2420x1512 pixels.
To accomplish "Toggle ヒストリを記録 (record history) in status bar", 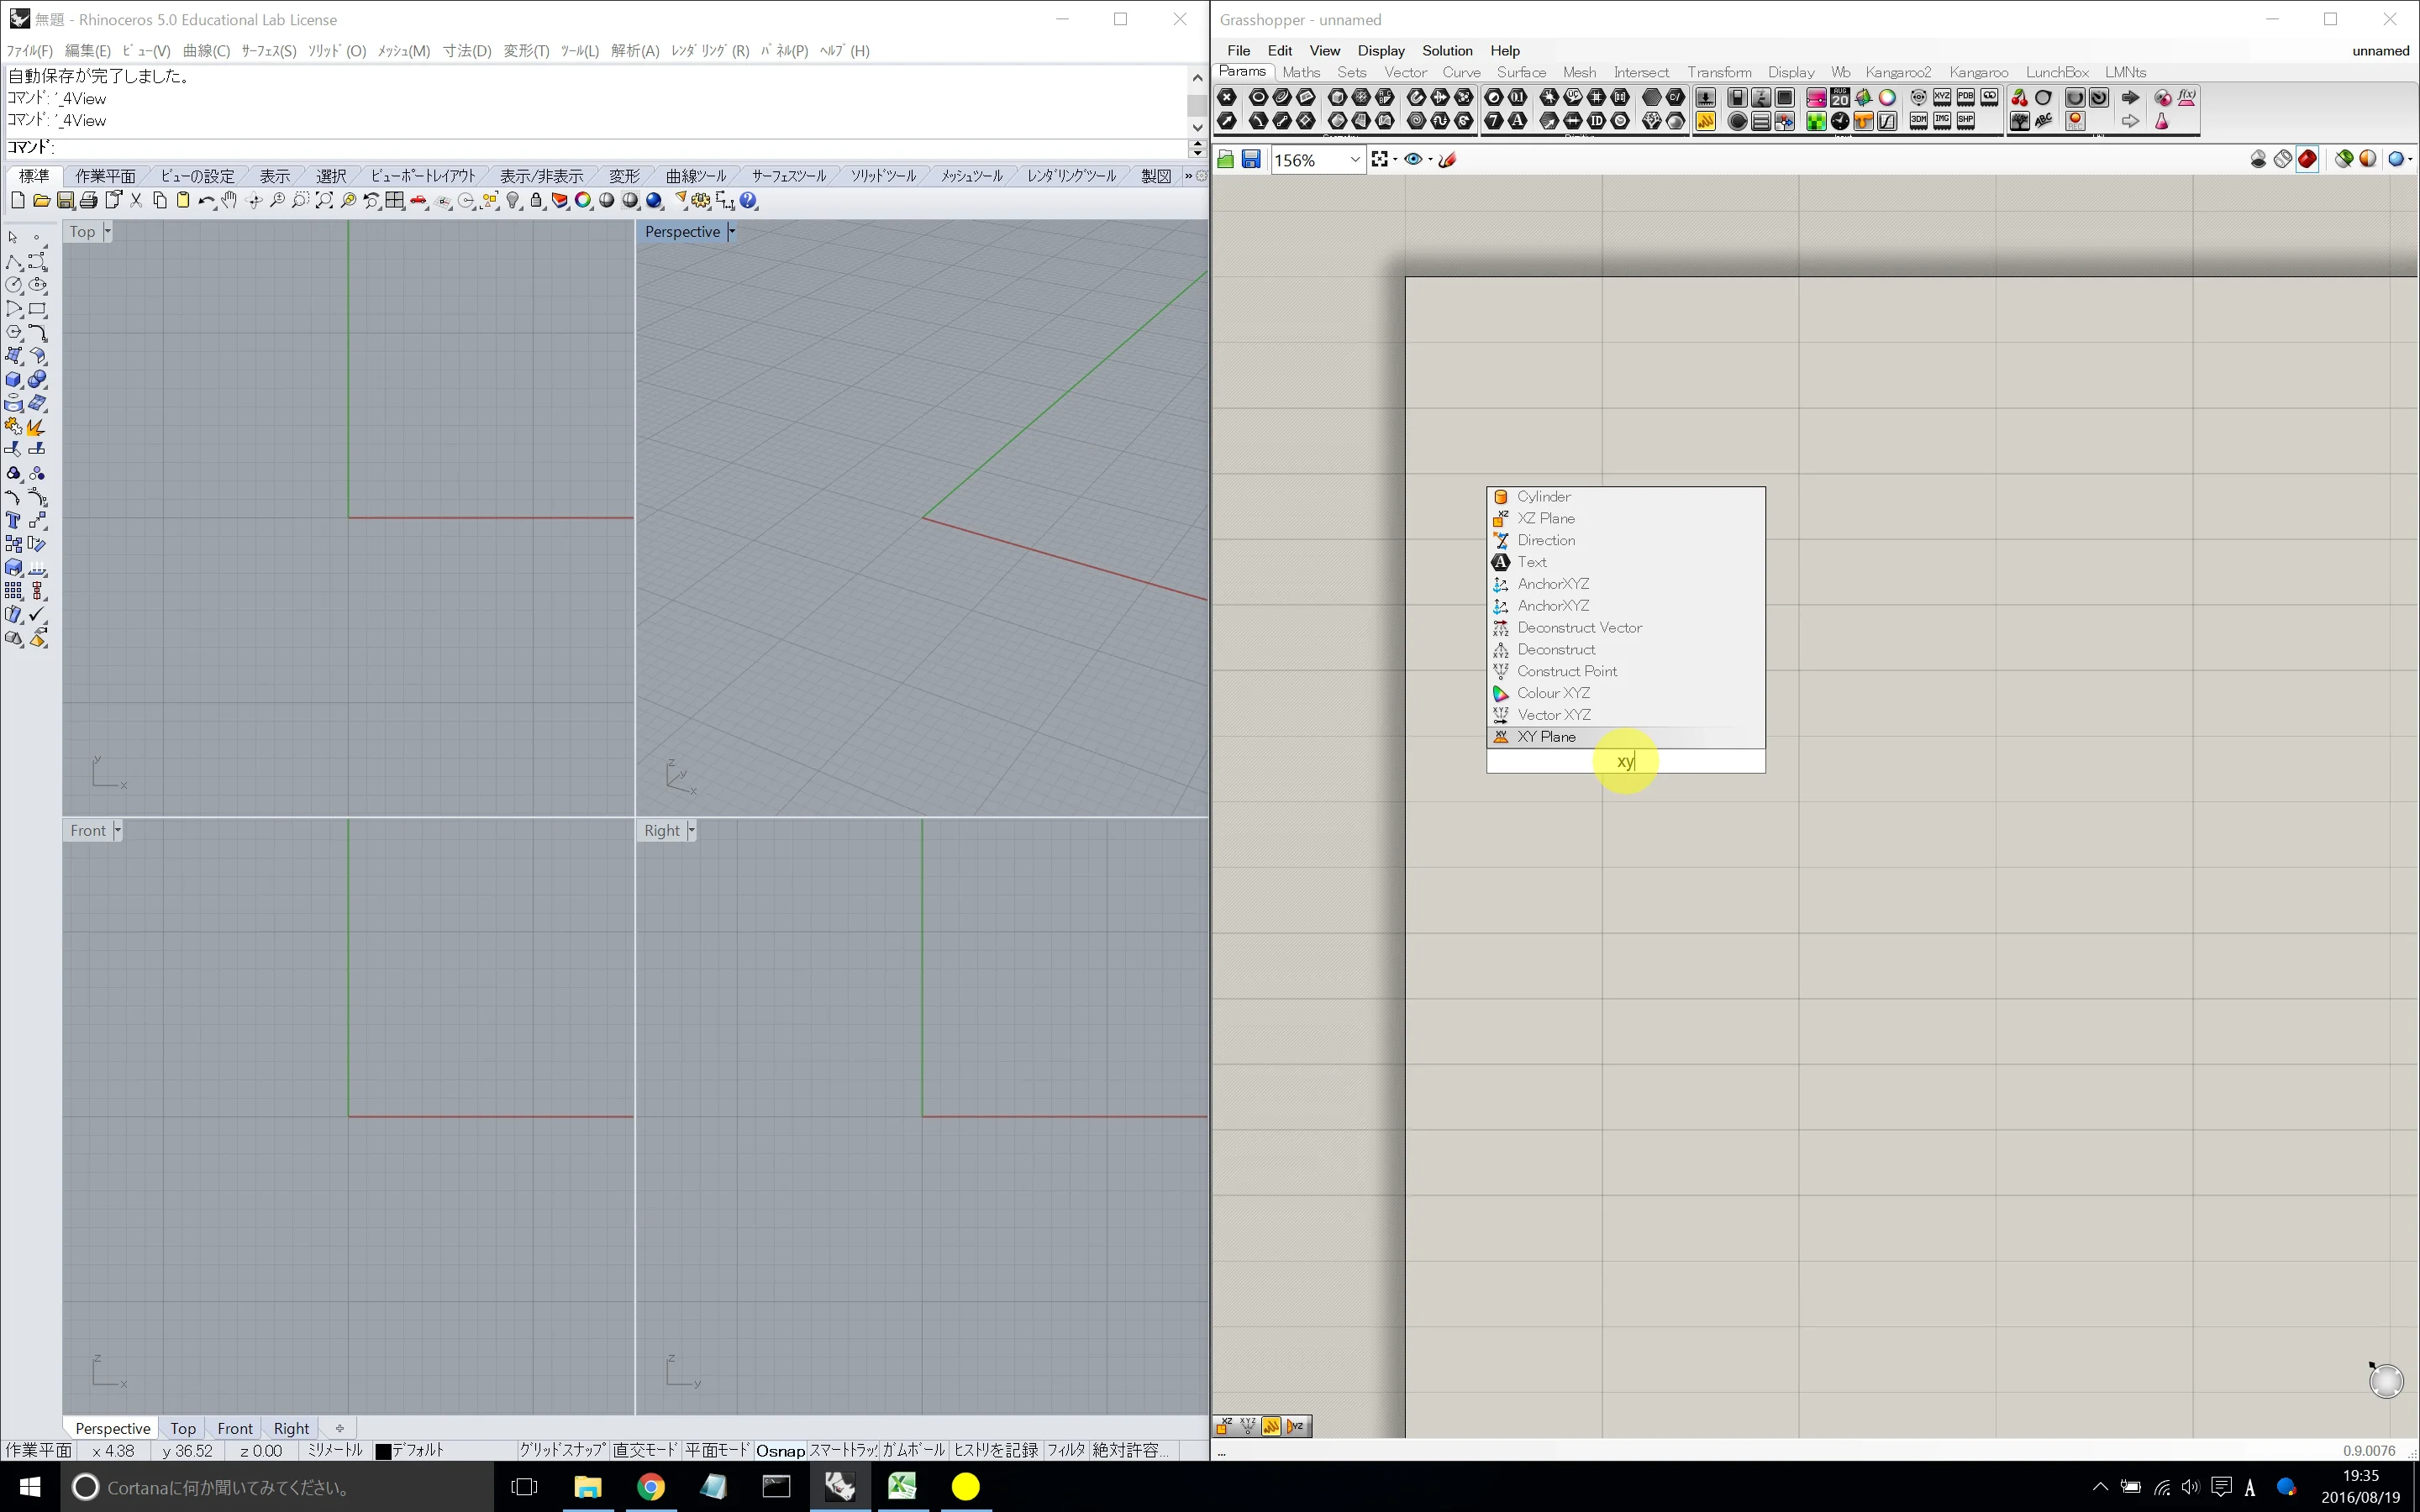I will click(x=996, y=1450).
